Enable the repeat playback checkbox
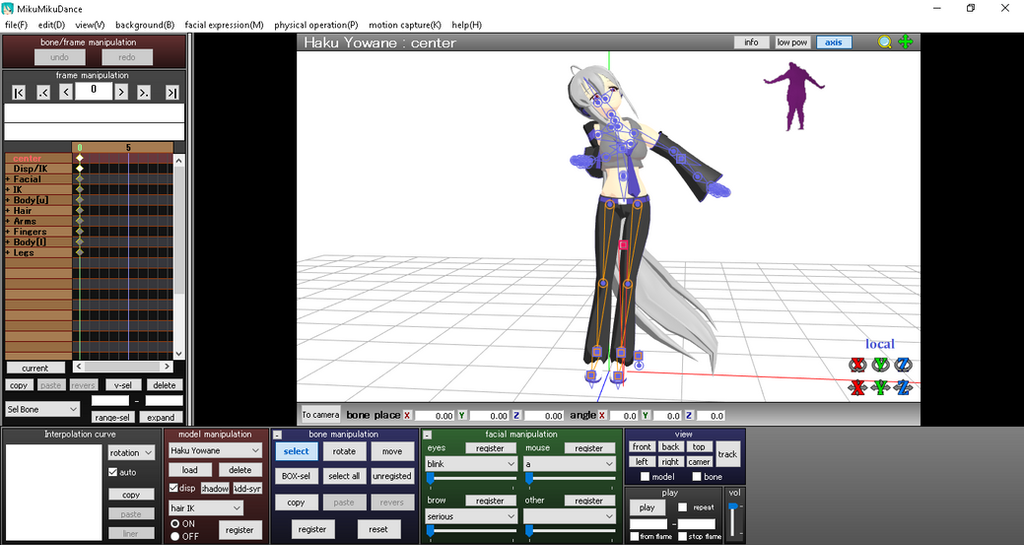The width and height of the screenshot is (1024, 545). click(682, 507)
